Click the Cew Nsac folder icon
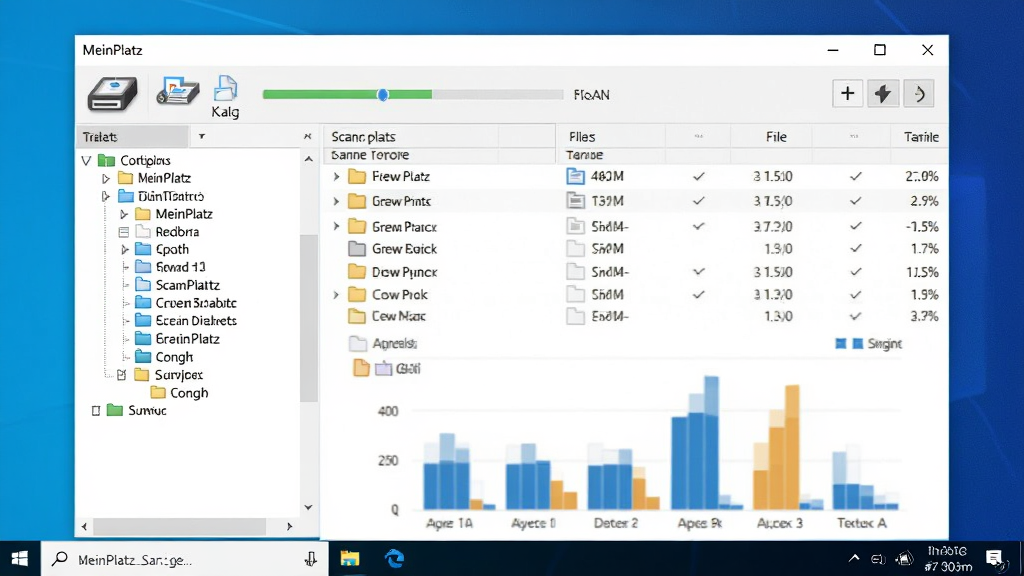Viewport: 1024px width, 576px height. [357, 316]
